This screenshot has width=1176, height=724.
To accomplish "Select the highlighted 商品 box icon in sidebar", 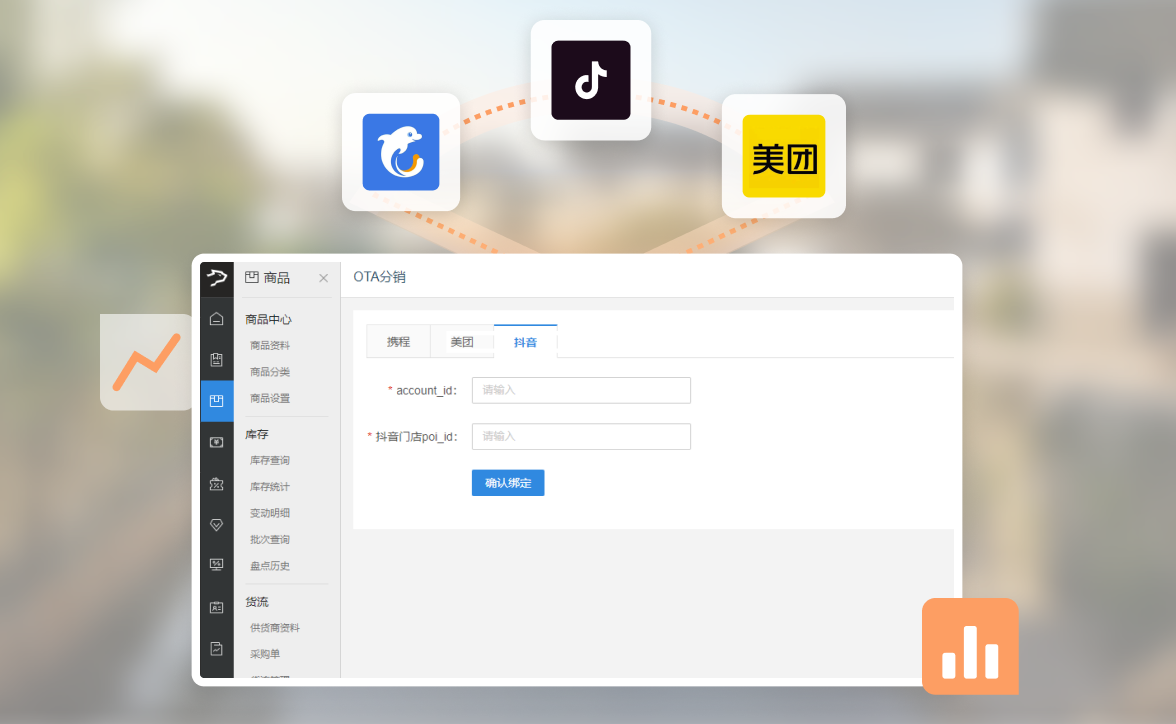I will pyautogui.click(x=216, y=401).
